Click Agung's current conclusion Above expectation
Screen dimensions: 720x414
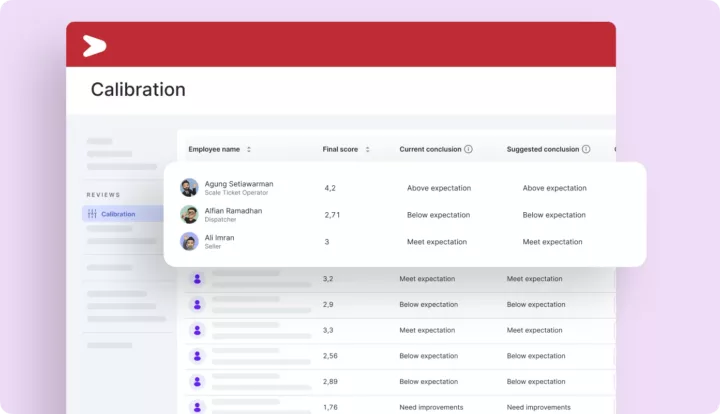point(438,188)
